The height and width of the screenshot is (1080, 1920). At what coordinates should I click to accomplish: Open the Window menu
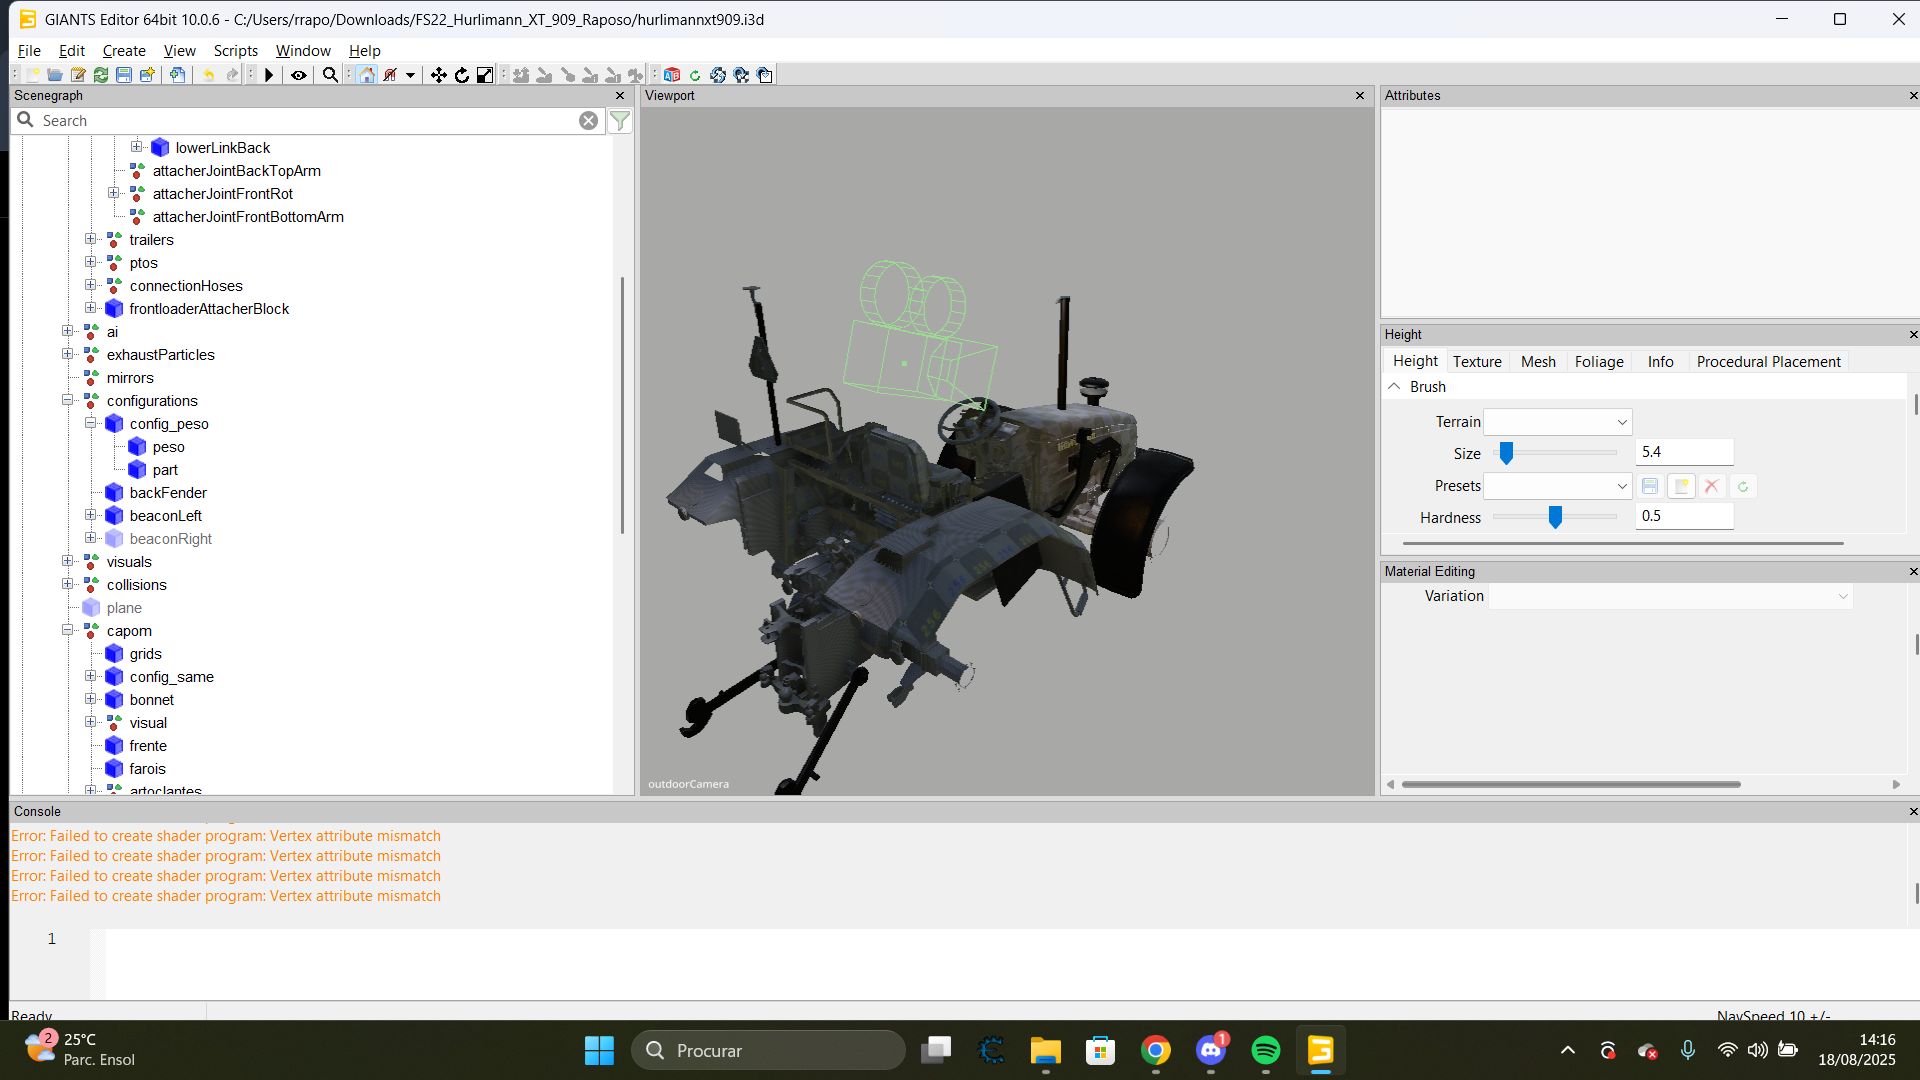coord(303,51)
